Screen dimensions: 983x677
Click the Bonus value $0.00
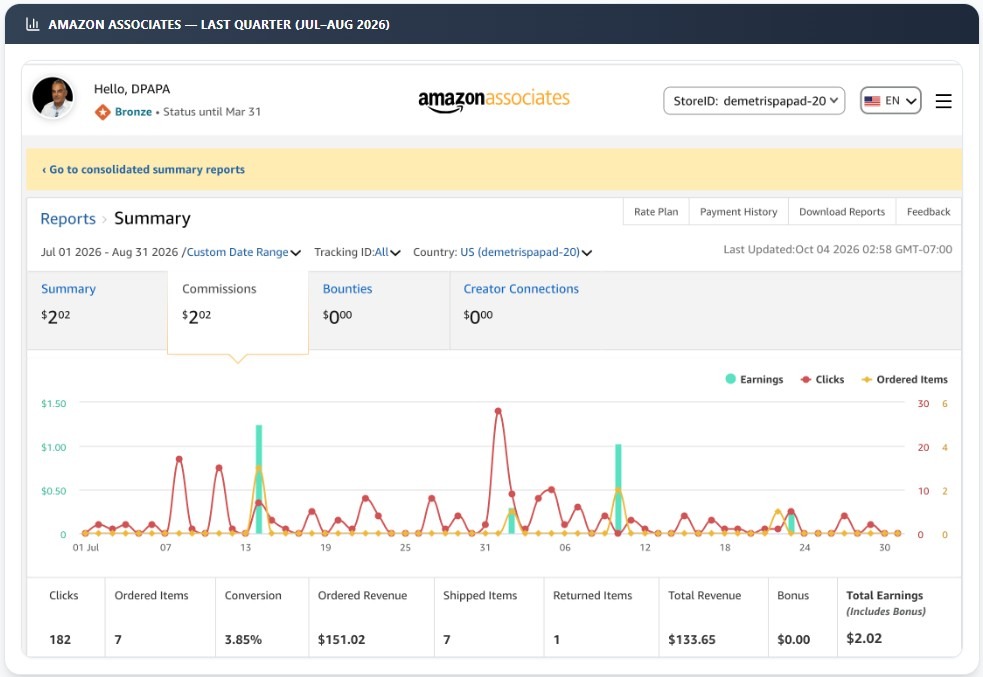(794, 639)
